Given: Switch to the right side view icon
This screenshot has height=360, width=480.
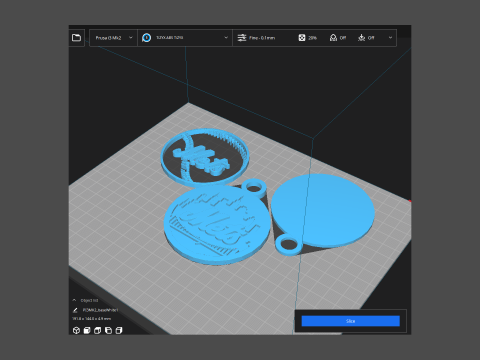Looking at the screenshot, I should (x=119, y=330).
